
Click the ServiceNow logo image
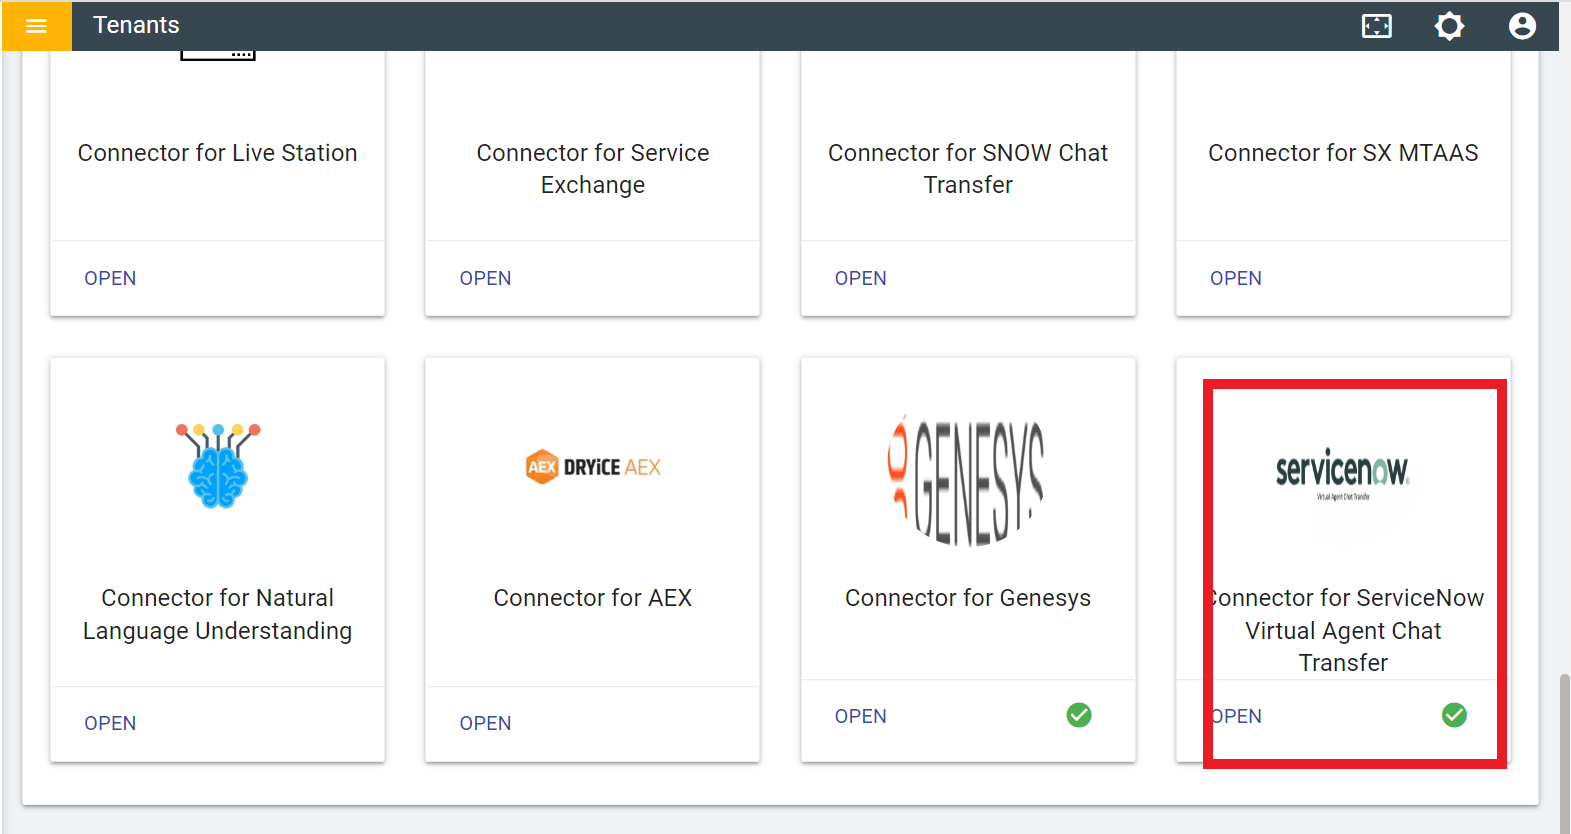pos(1342,472)
